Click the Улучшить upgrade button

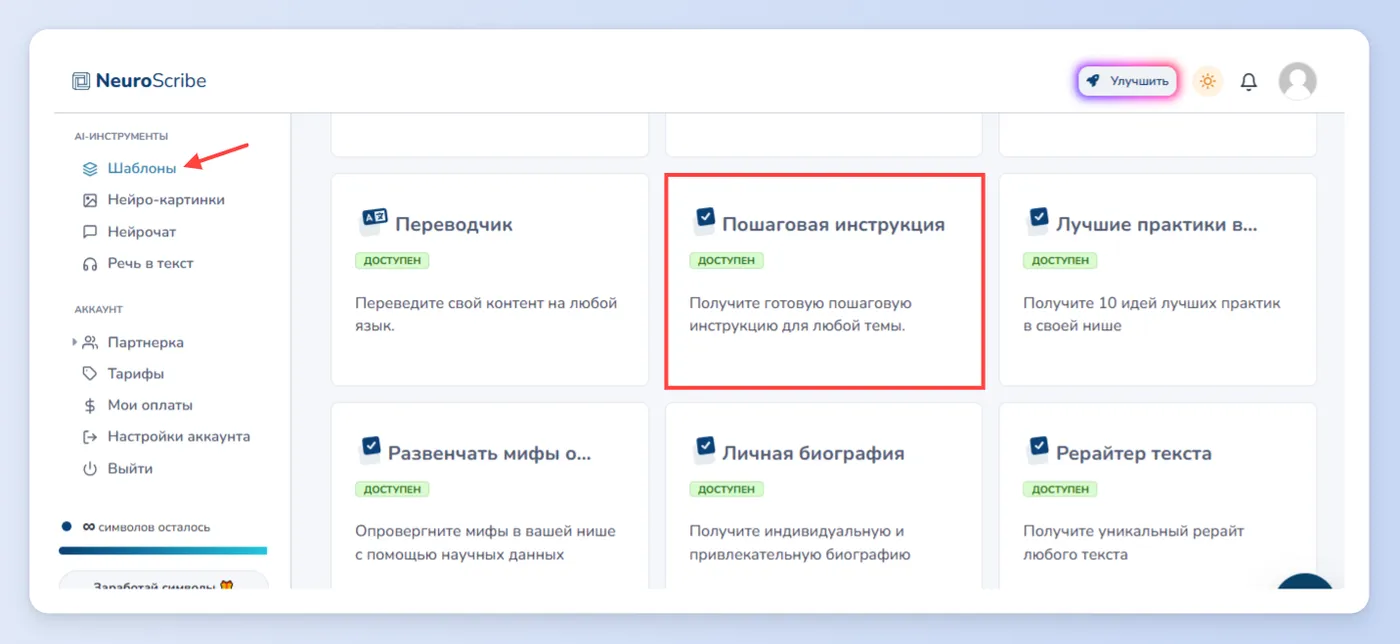[1128, 81]
